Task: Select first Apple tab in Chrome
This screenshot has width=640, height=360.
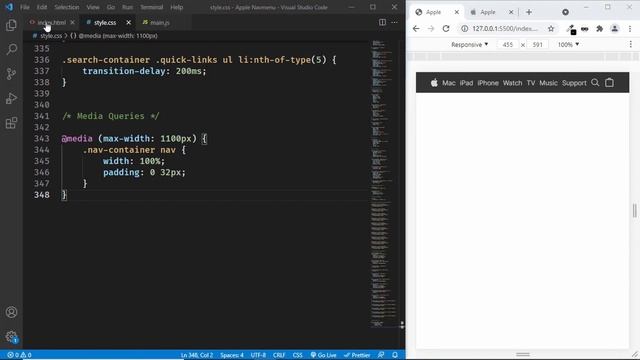Action: coord(433,12)
